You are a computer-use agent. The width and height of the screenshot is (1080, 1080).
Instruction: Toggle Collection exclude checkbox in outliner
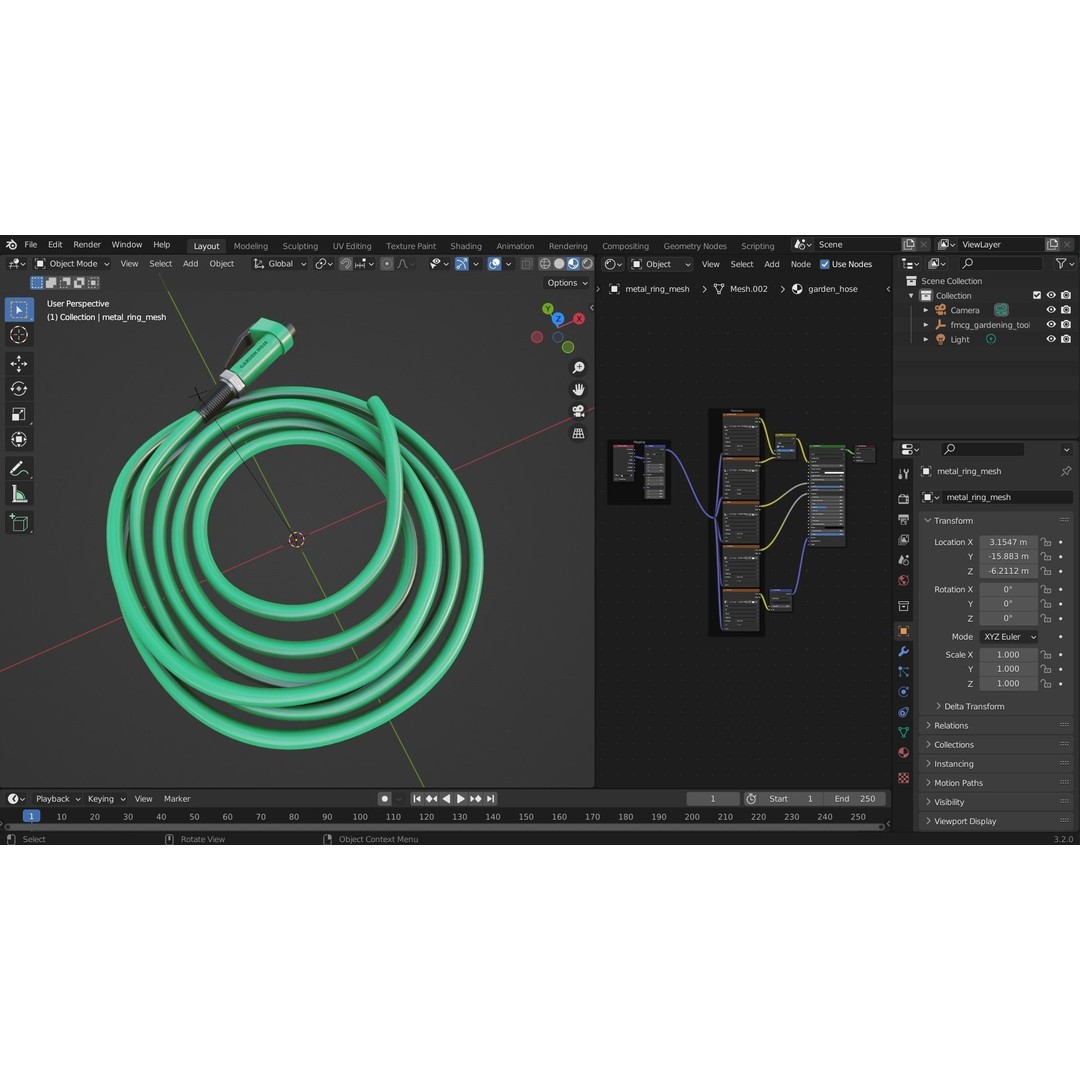(x=1037, y=295)
